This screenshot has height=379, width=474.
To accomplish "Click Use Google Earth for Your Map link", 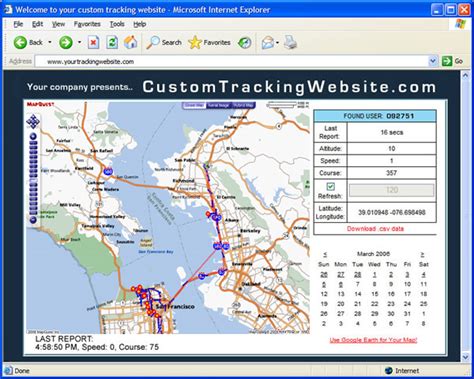I will click(373, 340).
